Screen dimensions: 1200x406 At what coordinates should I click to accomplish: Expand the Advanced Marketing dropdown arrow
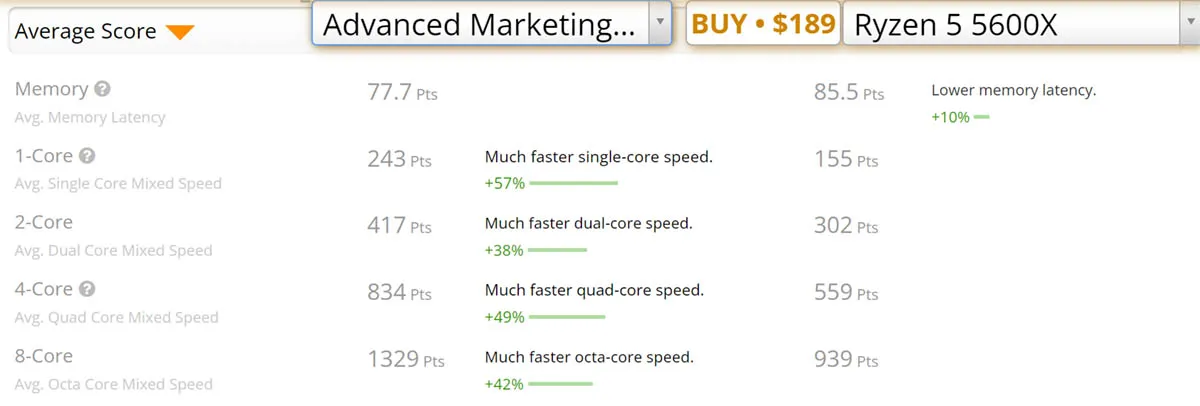pos(659,24)
